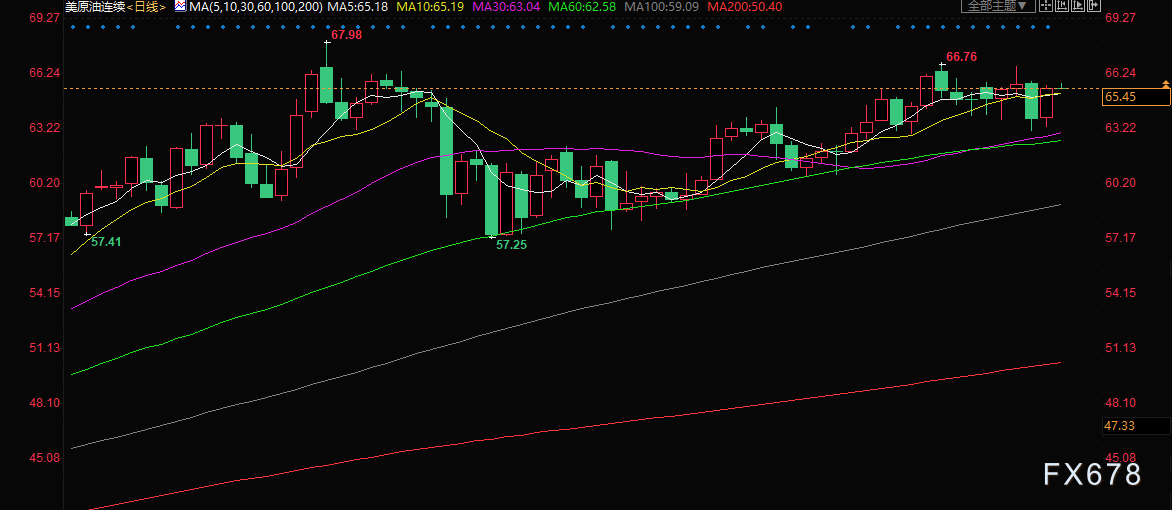Image resolution: width=1172 pixels, height=510 pixels.
Task: Change the <日线> period selector
Action: pos(148,7)
